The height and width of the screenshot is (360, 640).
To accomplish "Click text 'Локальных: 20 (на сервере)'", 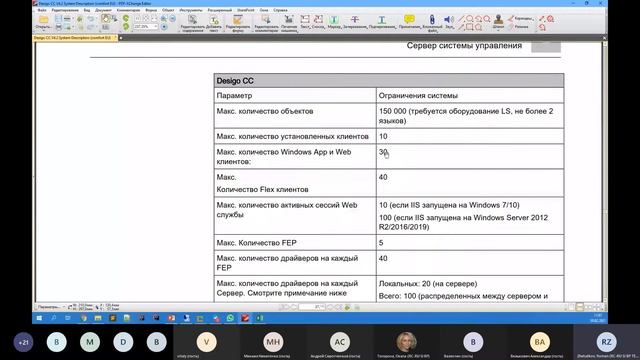I will (428, 284).
